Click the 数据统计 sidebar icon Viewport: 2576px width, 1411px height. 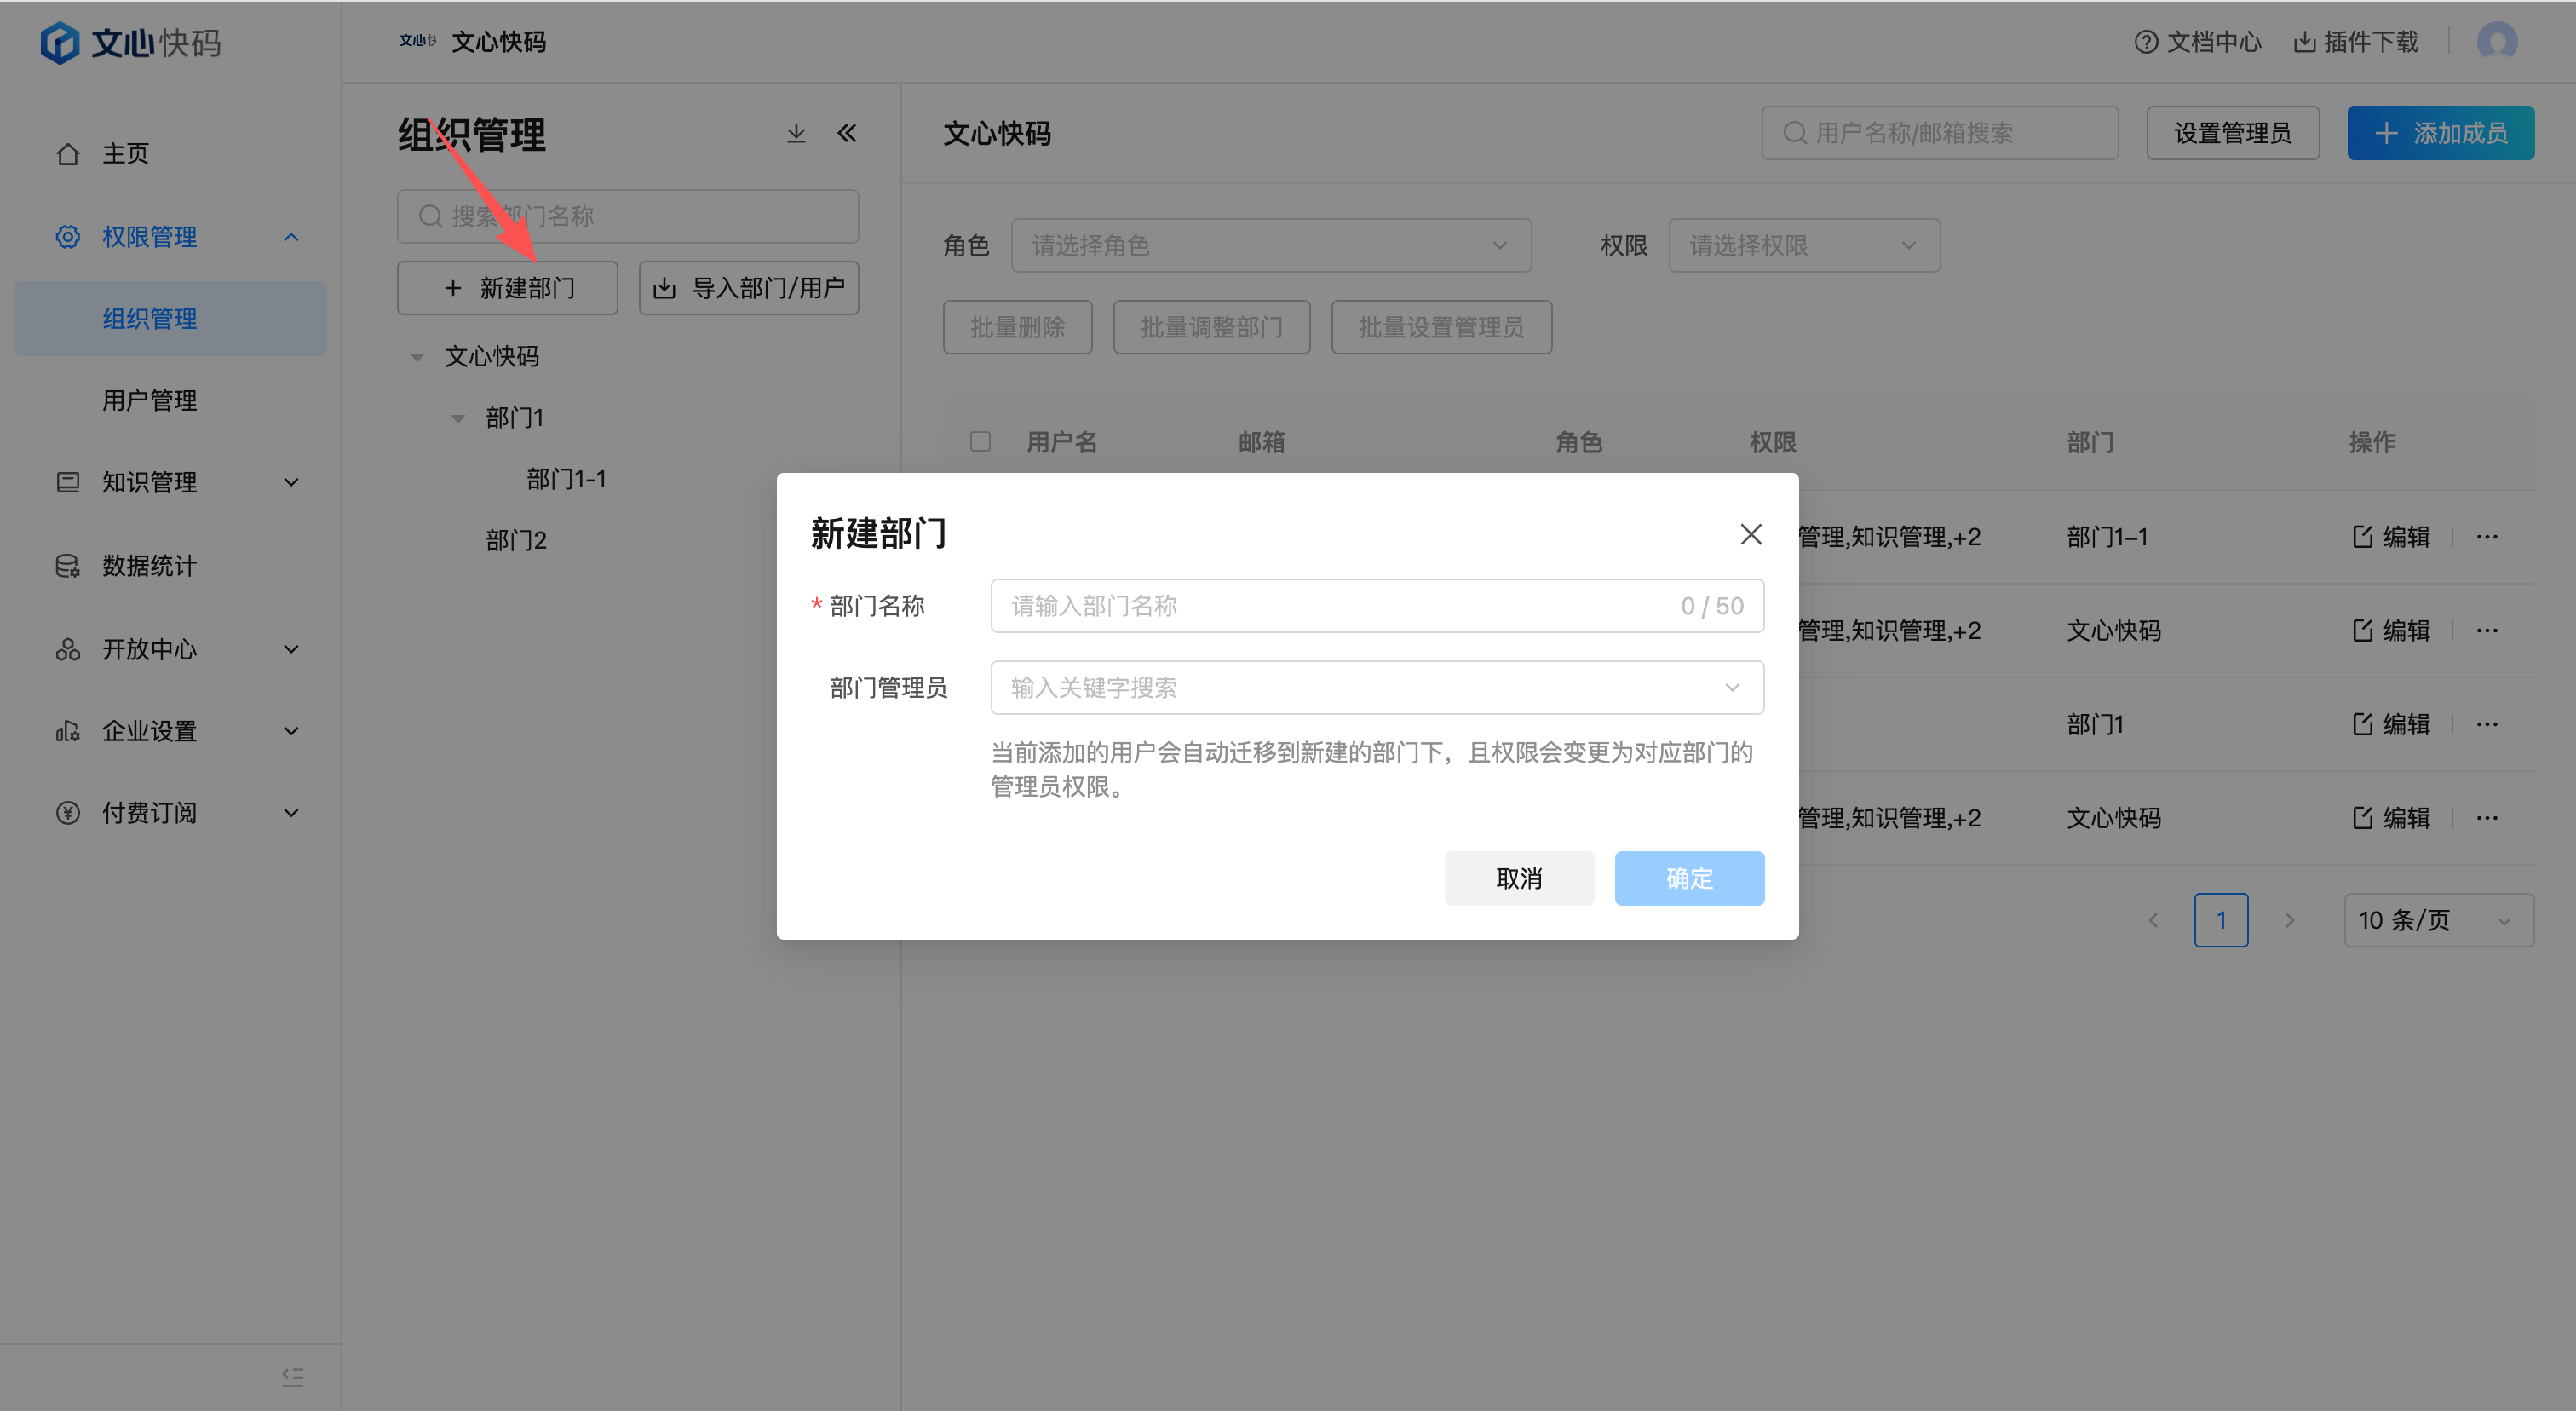(x=68, y=566)
